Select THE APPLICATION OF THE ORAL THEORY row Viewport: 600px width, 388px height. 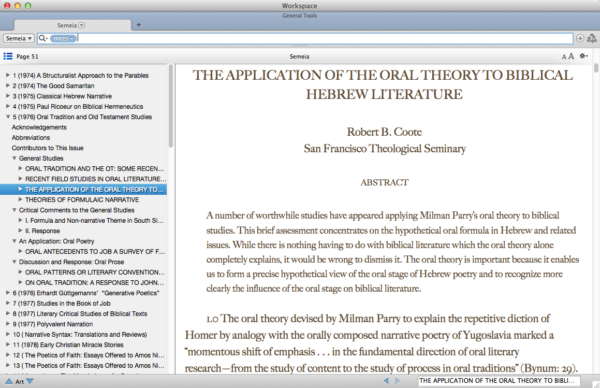[83, 189]
